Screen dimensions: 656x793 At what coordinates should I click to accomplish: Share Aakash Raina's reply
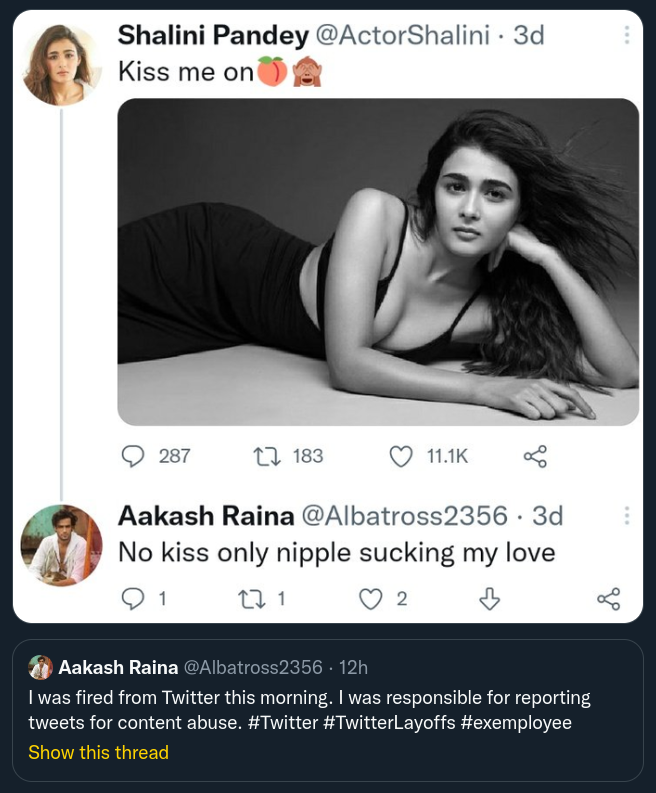[x=608, y=598]
